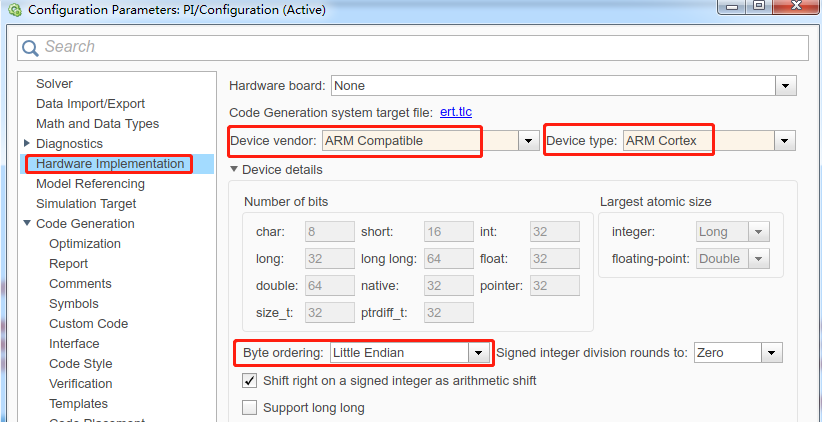Image resolution: width=822 pixels, height=422 pixels.
Task: Open Model Referencing settings
Action: [90, 184]
